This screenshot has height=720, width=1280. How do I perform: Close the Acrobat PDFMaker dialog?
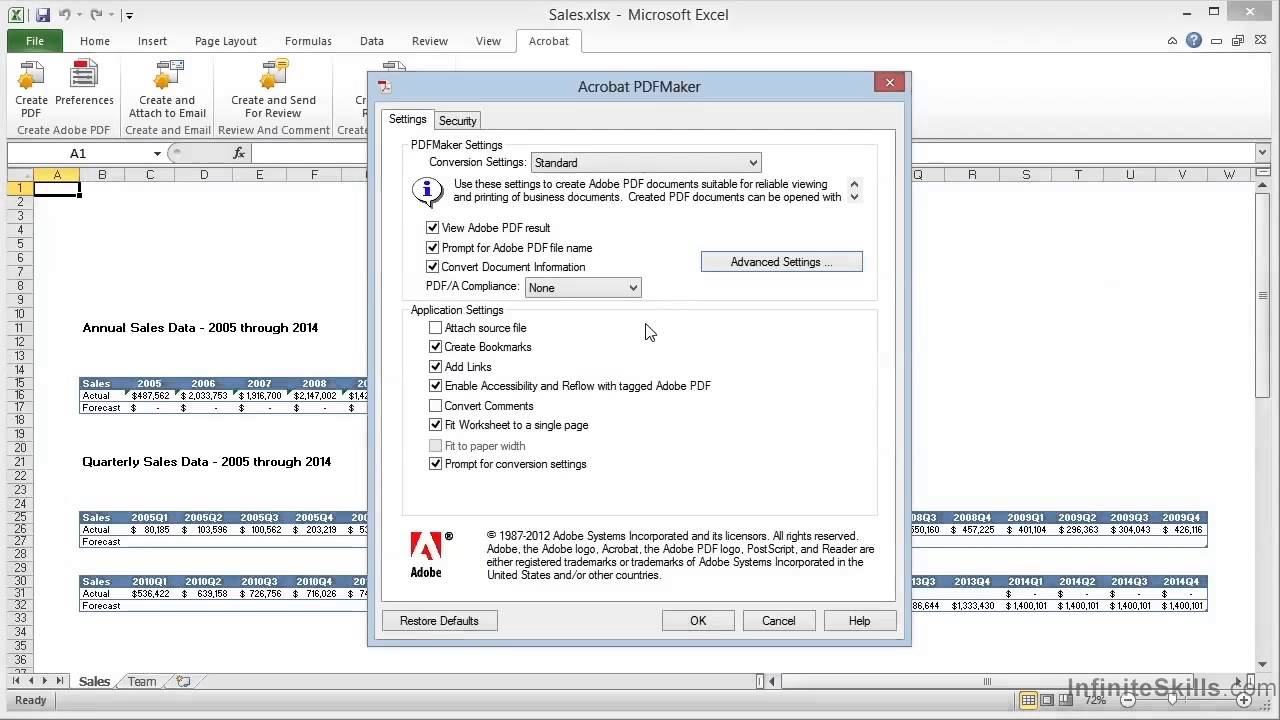coord(890,83)
